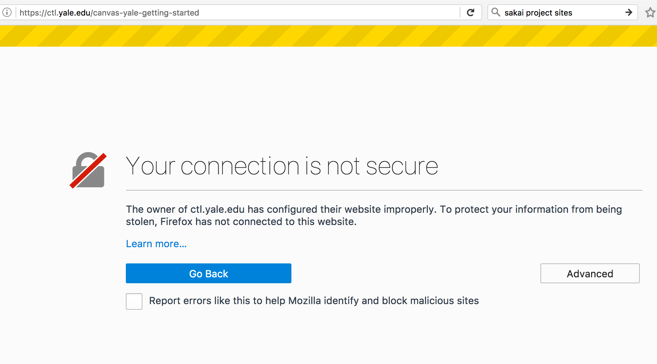Reload the current page

[x=471, y=13]
